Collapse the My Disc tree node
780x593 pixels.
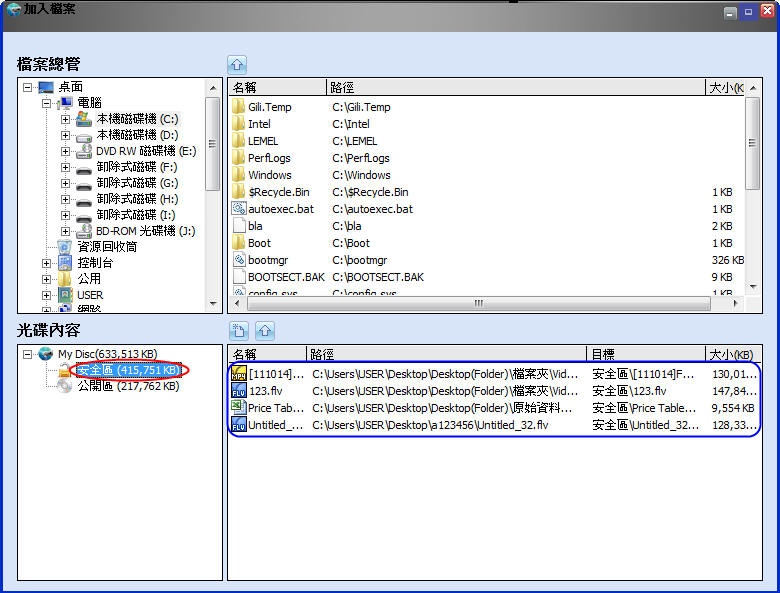[x=27, y=354]
